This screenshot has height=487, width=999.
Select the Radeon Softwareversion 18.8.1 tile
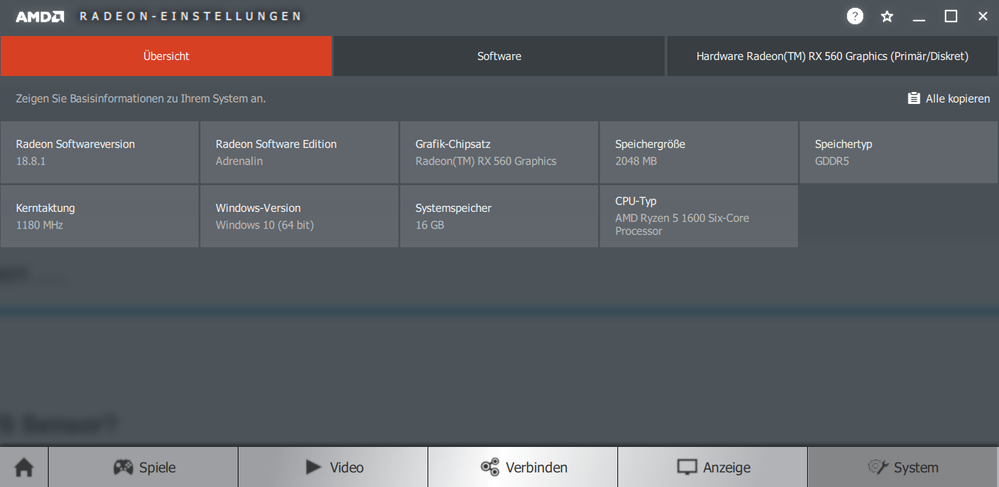100,152
